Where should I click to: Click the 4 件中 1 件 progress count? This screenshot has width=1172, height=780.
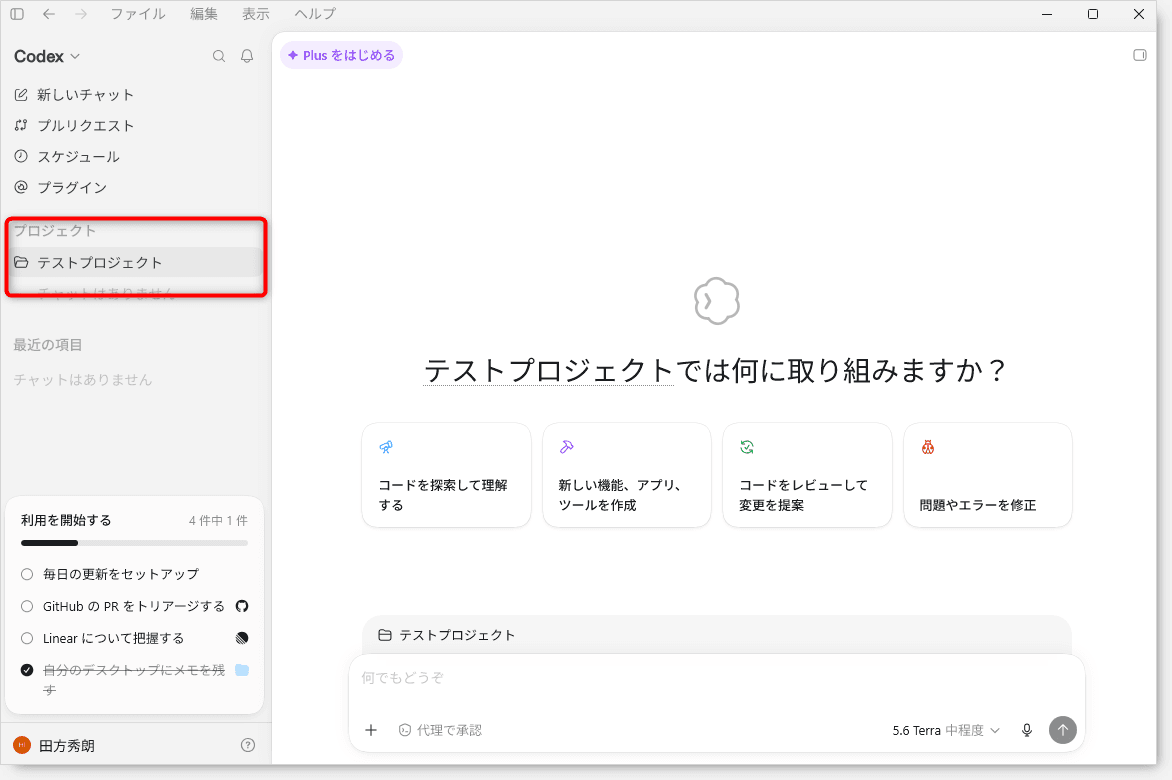[x=218, y=520]
